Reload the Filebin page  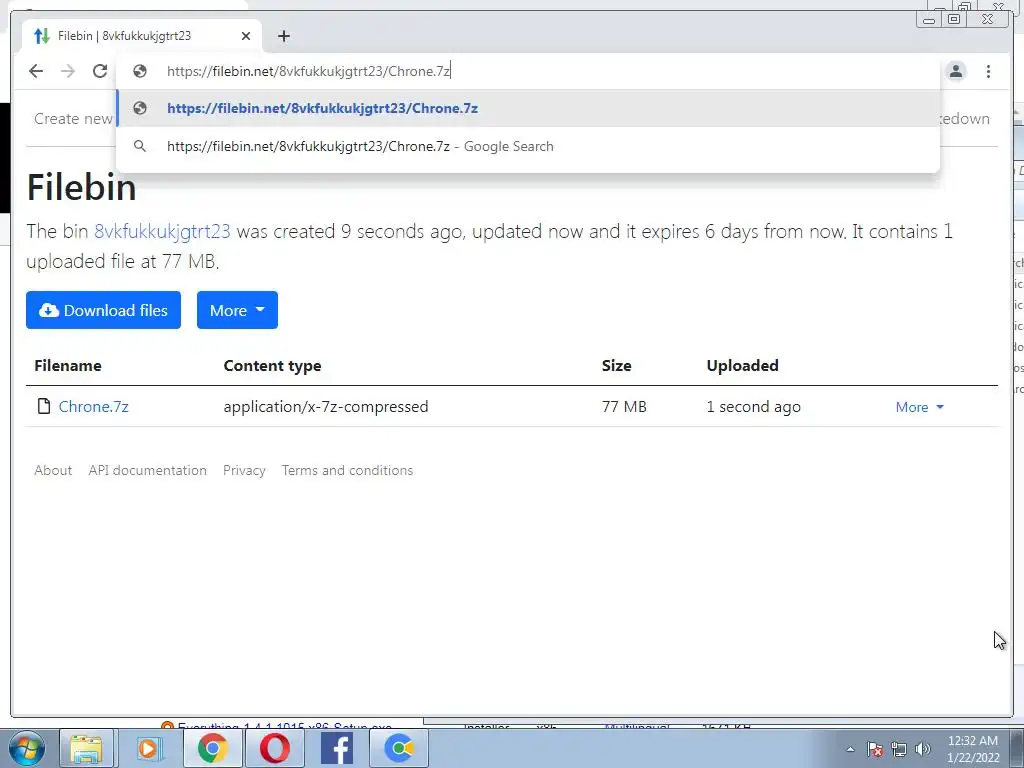coord(100,71)
